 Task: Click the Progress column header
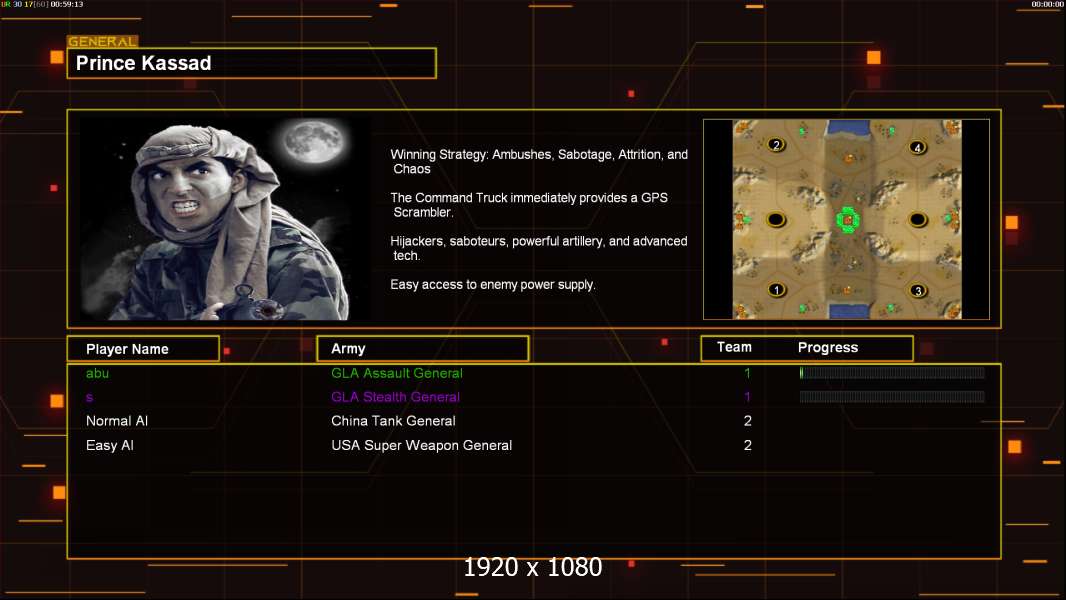(827, 347)
